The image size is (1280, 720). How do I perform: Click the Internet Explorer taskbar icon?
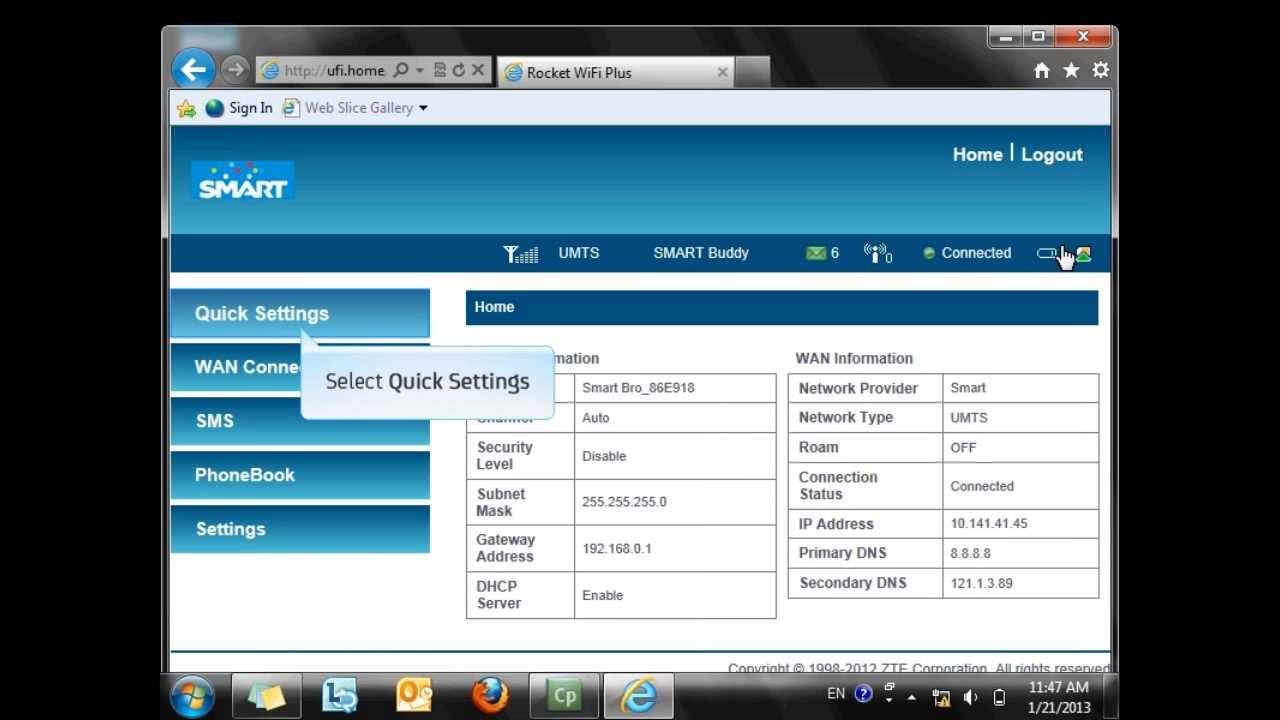pos(638,696)
